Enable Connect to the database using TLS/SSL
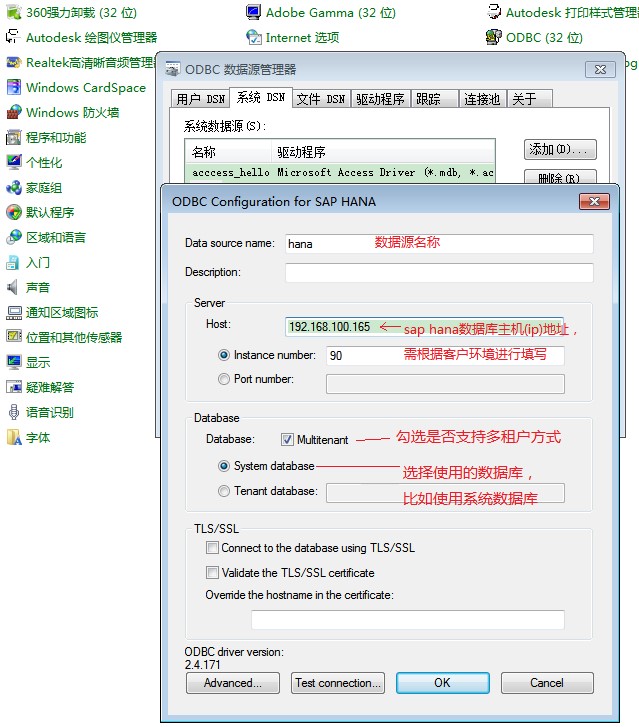The width and height of the screenshot is (639, 727). click(212, 548)
